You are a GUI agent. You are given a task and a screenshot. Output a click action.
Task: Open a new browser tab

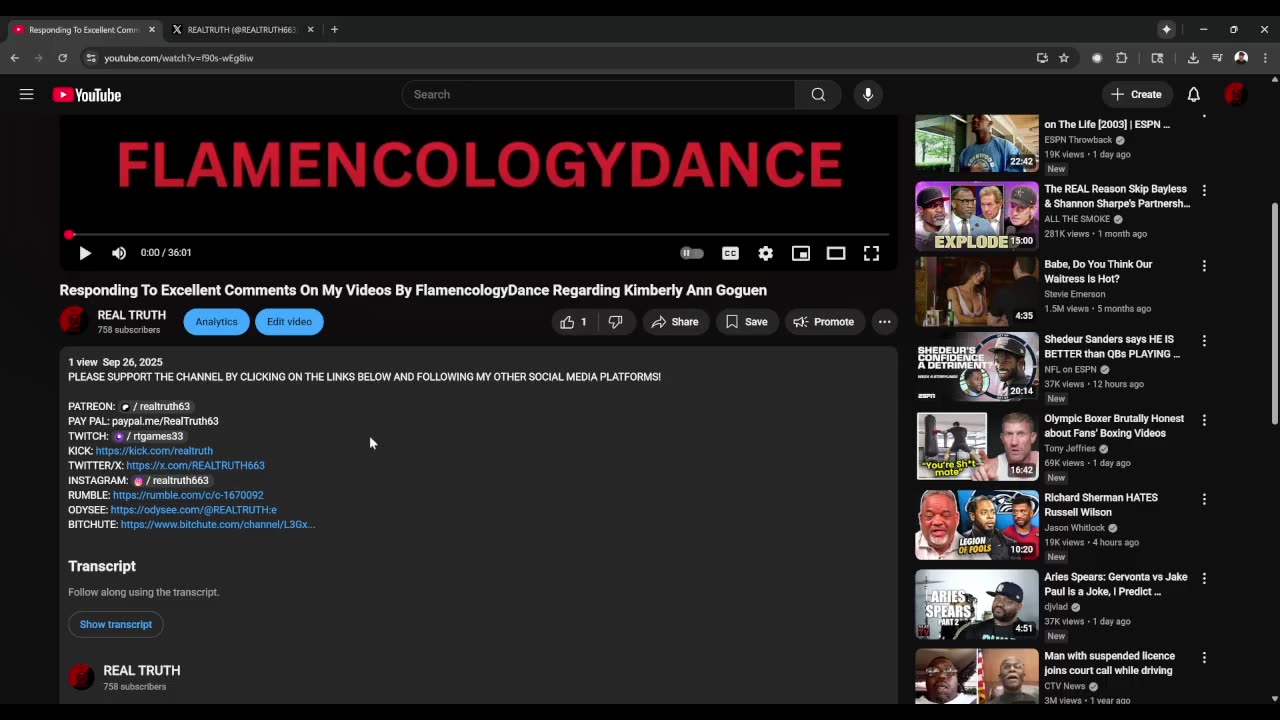pyautogui.click(x=334, y=30)
